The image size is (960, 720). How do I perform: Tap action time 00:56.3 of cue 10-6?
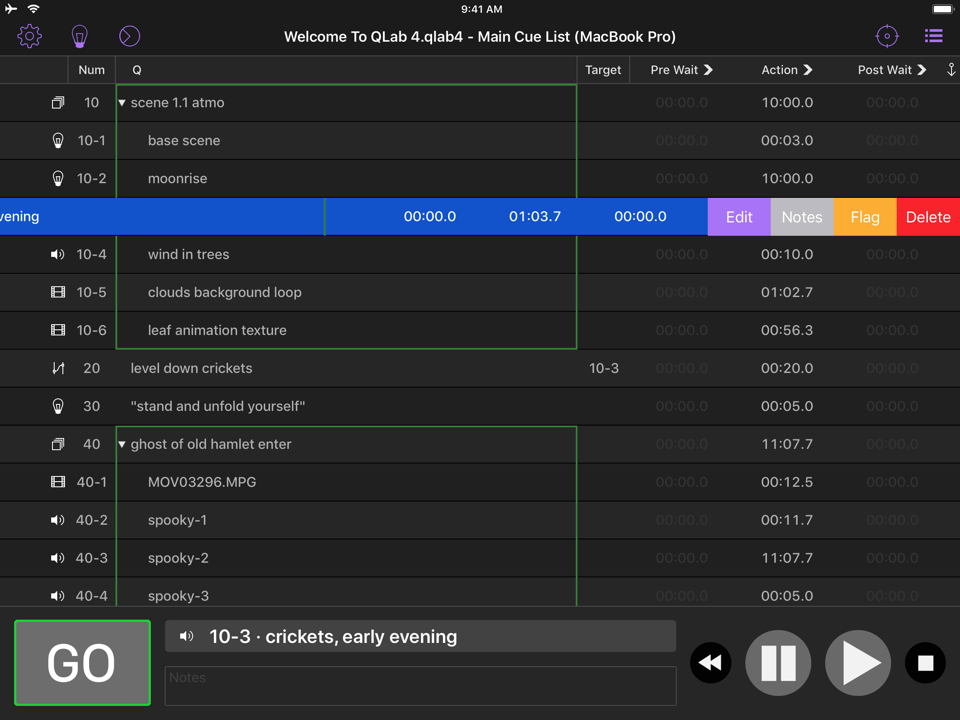click(787, 330)
